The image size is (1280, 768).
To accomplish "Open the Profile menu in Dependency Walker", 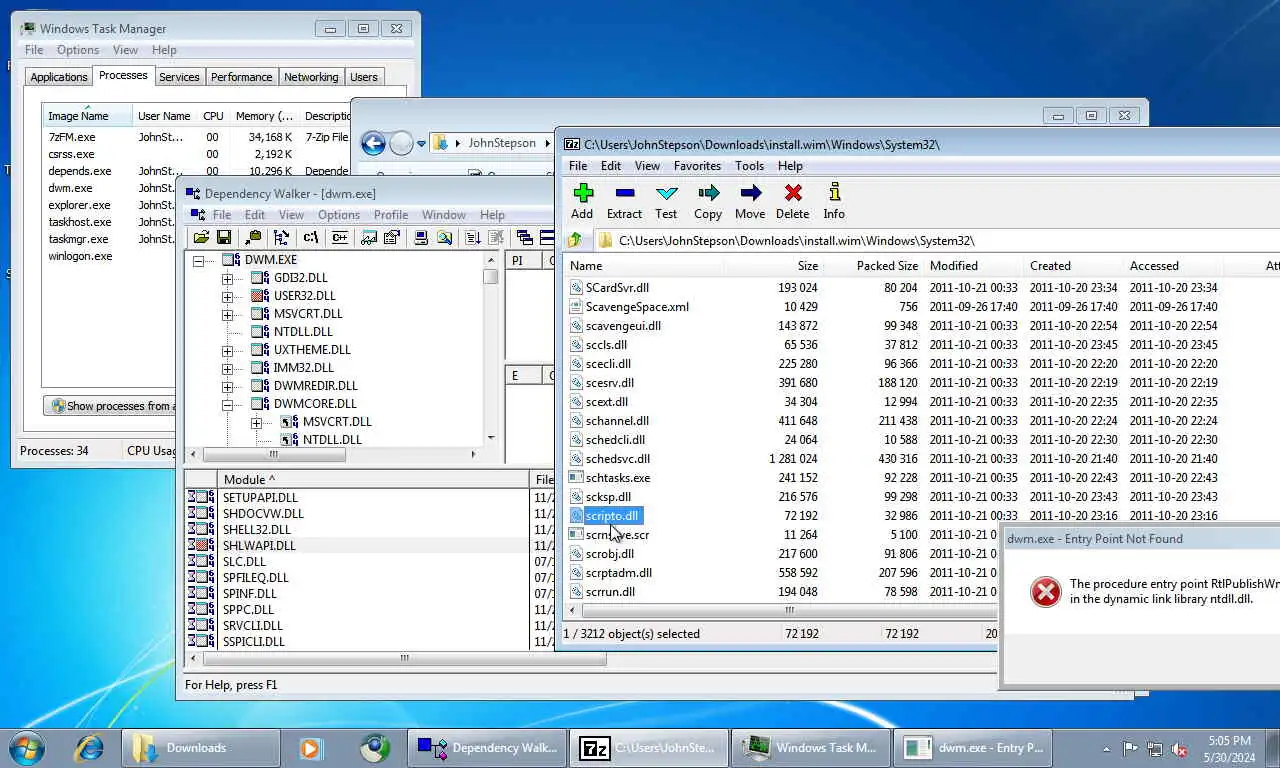I will point(391,215).
